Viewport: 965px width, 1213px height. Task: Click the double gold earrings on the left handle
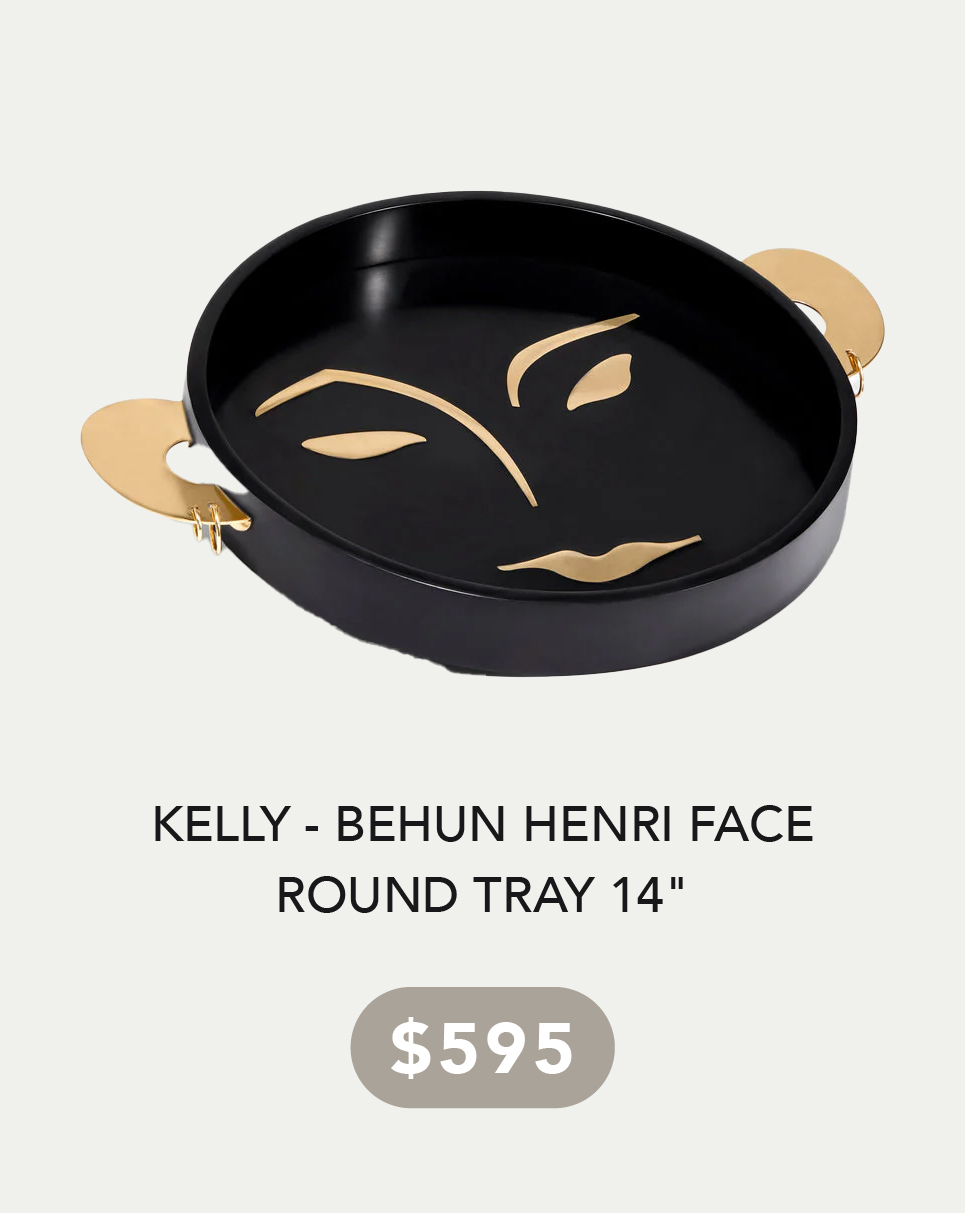207,526
